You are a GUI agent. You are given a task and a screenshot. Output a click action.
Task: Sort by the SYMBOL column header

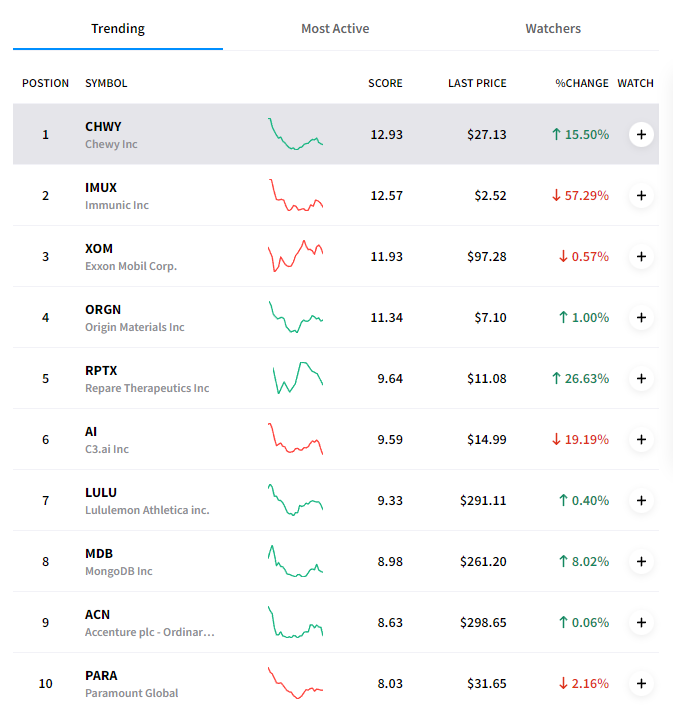106,83
